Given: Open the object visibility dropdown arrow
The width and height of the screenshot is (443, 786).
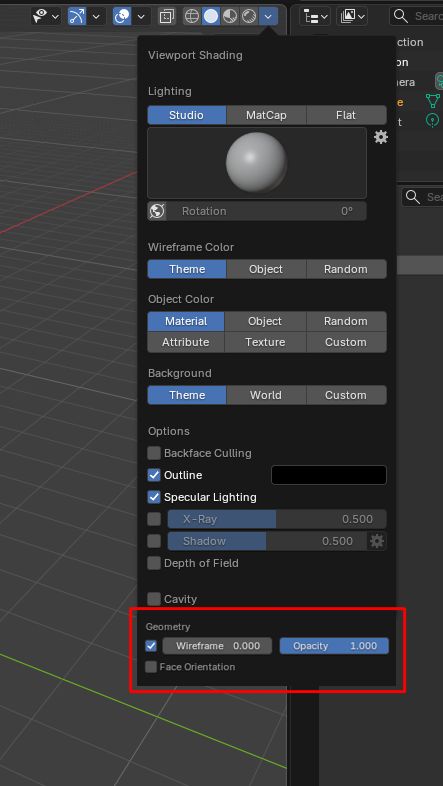Looking at the screenshot, I should click(55, 17).
